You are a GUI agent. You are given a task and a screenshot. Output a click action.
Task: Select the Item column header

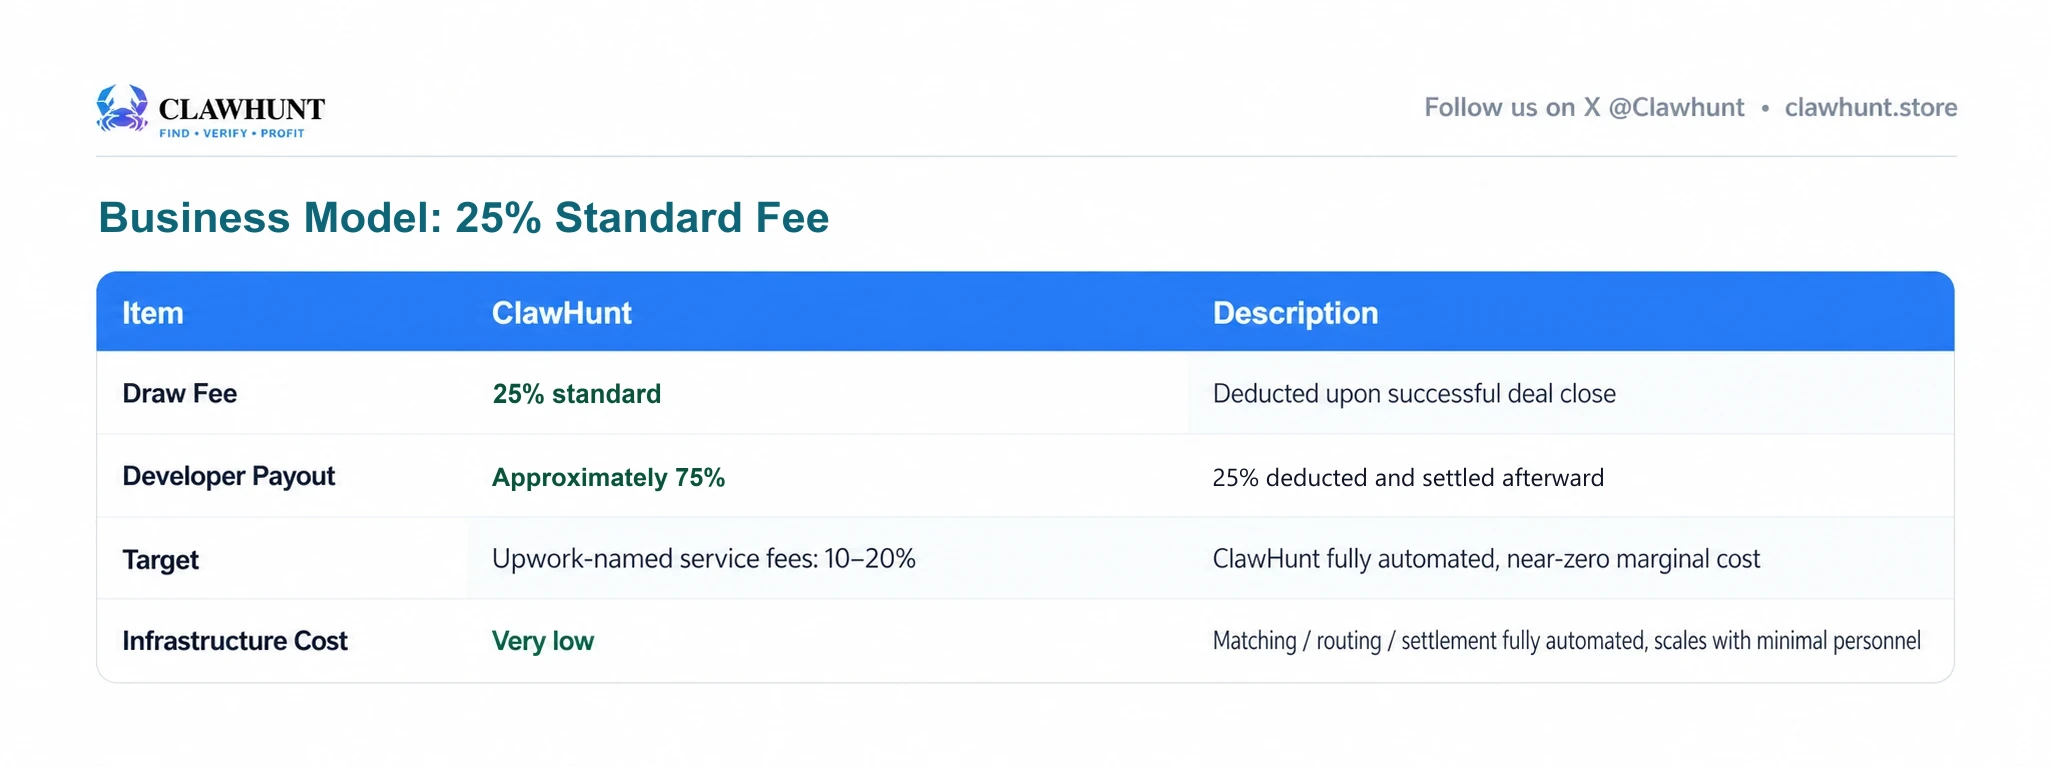(x=153, y=313)
